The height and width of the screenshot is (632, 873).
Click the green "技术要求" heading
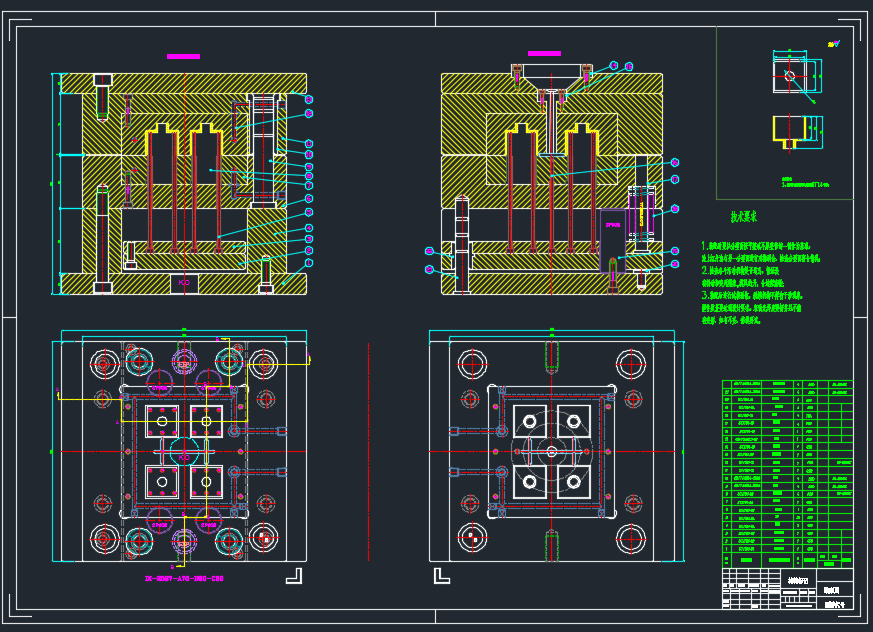coord(743,217)
